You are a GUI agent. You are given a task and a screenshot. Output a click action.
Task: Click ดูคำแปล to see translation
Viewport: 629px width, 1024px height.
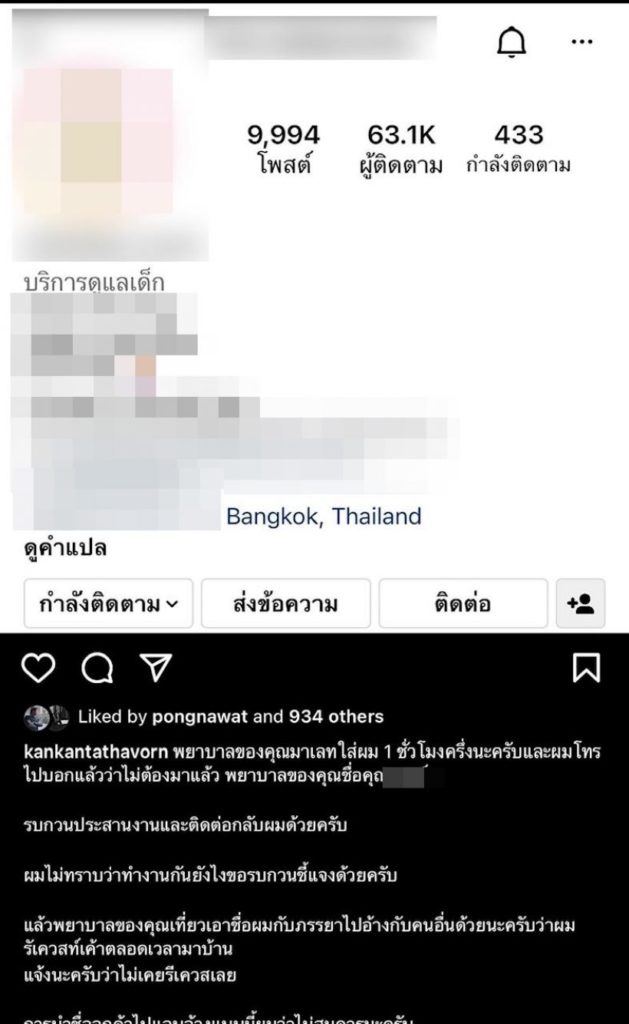pyautogui.click(x=65, y=548)
